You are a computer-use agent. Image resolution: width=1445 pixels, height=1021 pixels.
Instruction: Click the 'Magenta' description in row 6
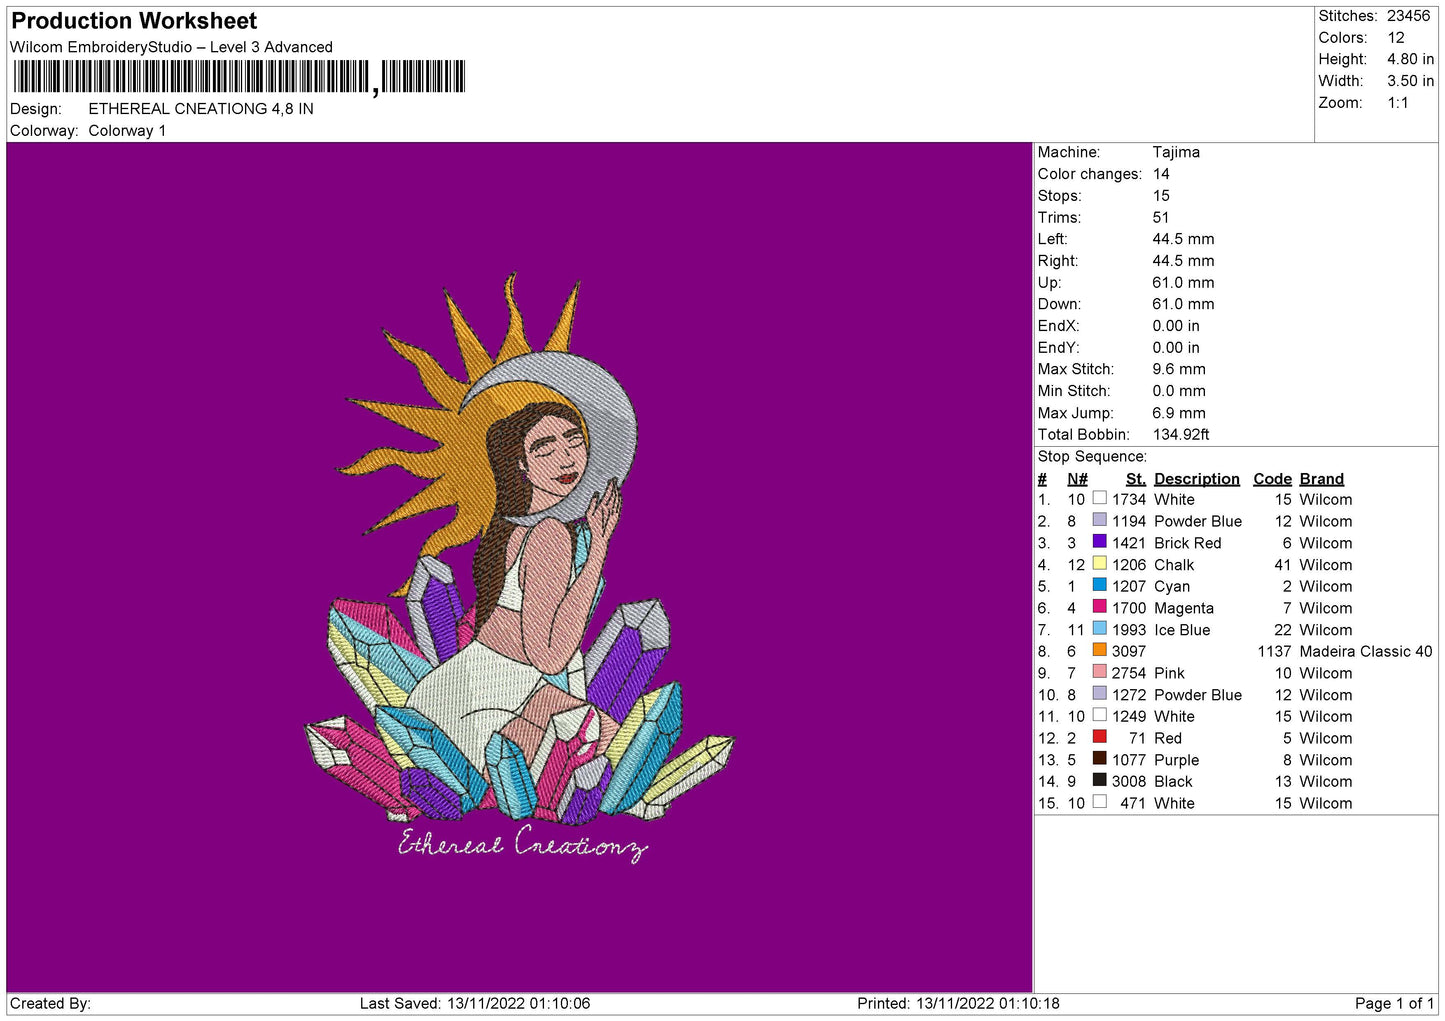(x=1183, y=608)
